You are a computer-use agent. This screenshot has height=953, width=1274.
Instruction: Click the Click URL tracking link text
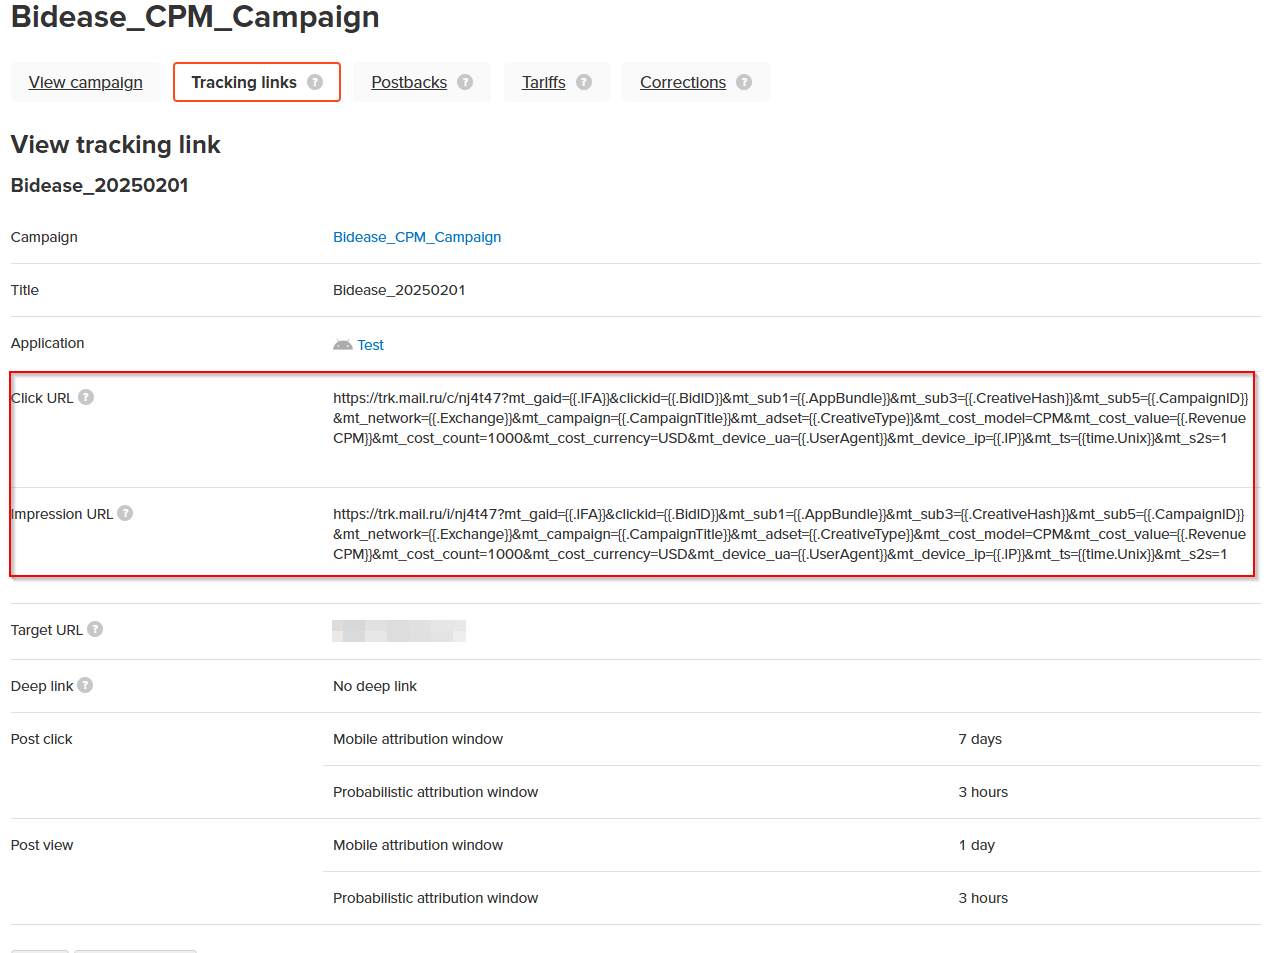click(790, 418)
